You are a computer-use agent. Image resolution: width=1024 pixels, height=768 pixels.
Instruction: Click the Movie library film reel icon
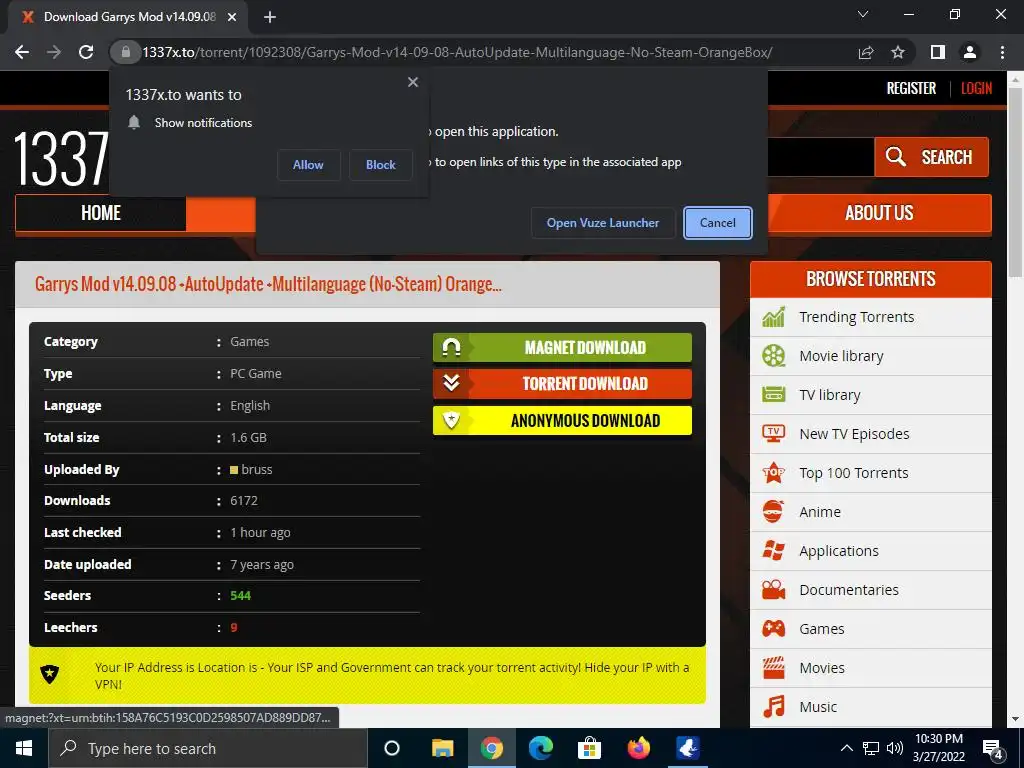774,356
